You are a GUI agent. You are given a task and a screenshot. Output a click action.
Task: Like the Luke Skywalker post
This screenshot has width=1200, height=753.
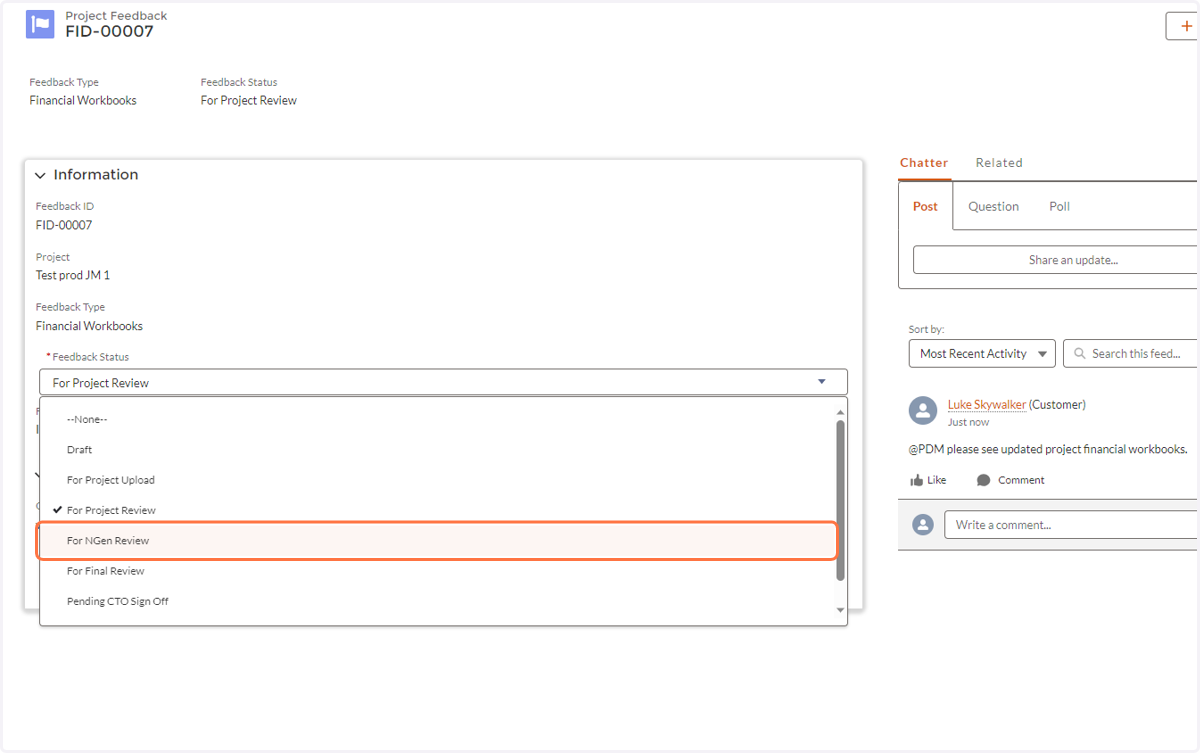928,480
